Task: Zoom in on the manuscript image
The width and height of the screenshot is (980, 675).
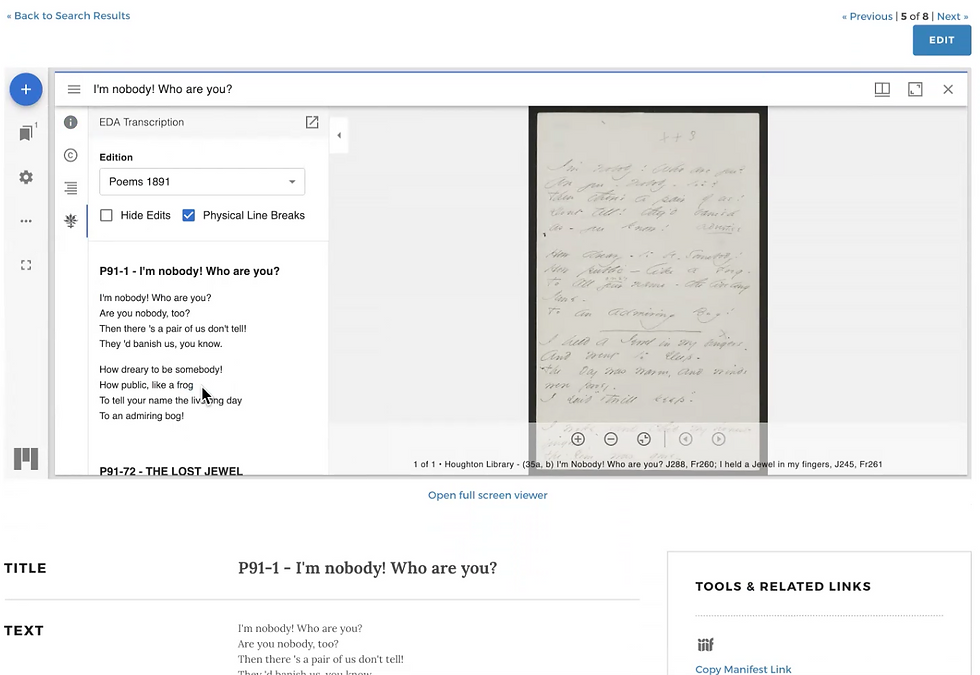Action: tap(577, 439)
